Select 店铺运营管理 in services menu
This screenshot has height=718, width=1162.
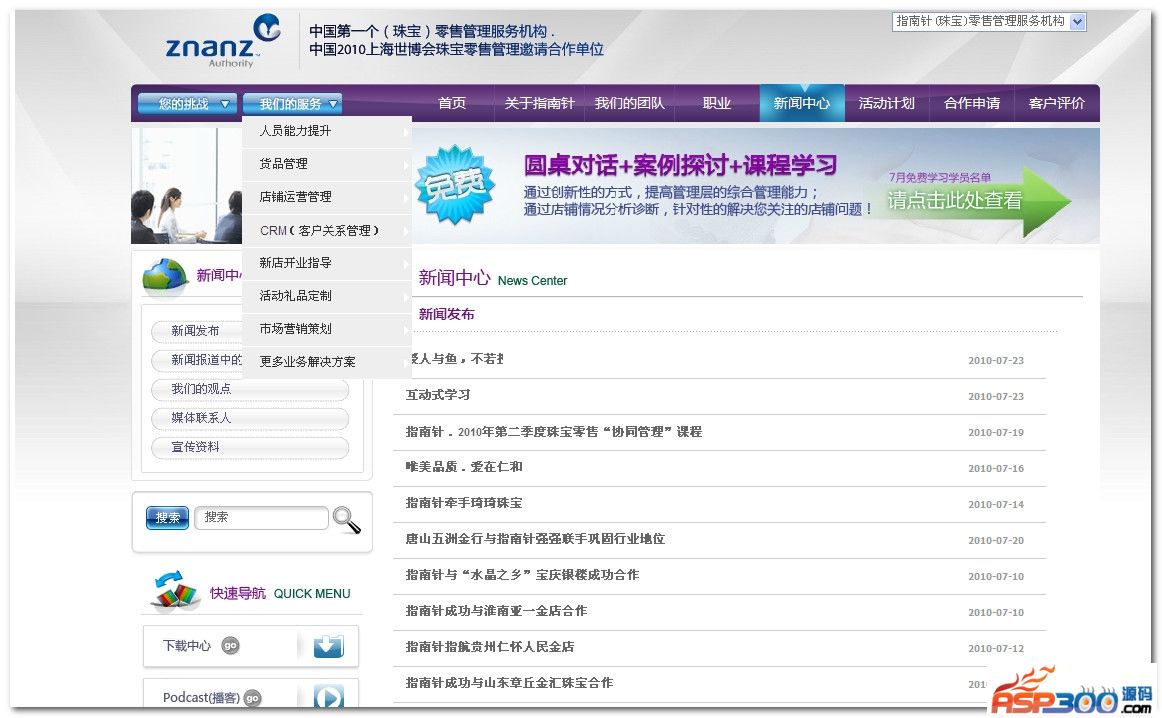pos(327,197)
